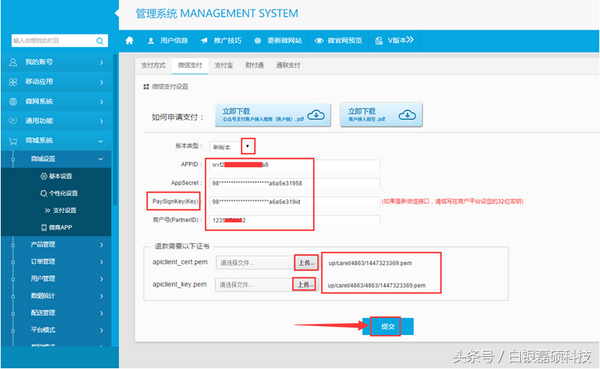Switch to the 财付通 tab
This screenshot has width=600, height=369.
click(254, 65)
